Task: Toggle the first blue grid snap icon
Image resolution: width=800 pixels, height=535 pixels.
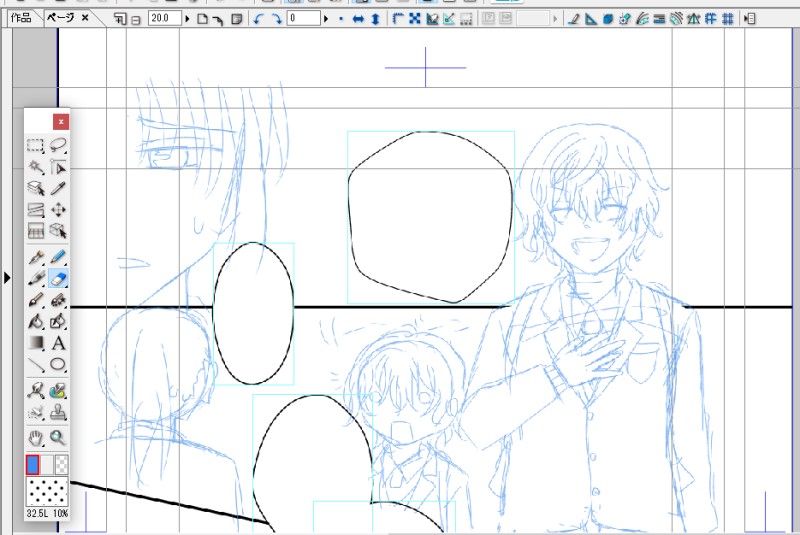Action: [x=711, y=19]
